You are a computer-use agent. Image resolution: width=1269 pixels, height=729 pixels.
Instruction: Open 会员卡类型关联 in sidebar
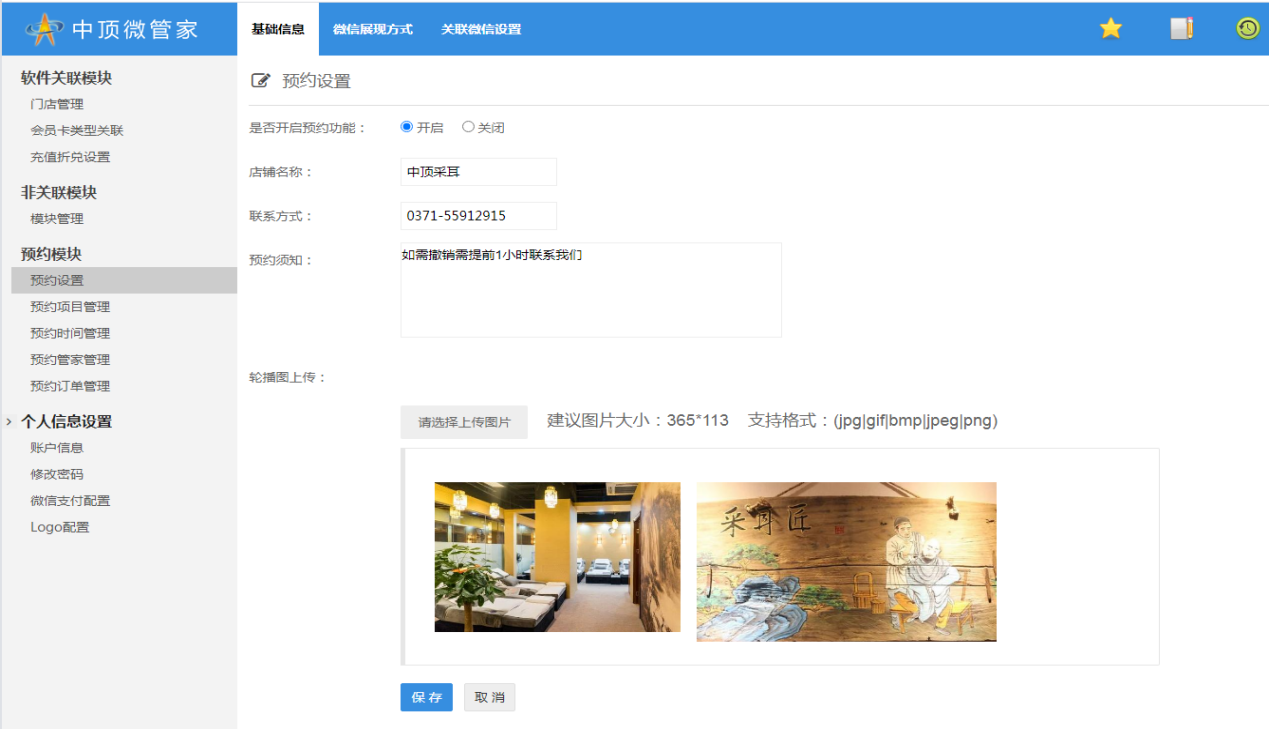tap(77, 131)
